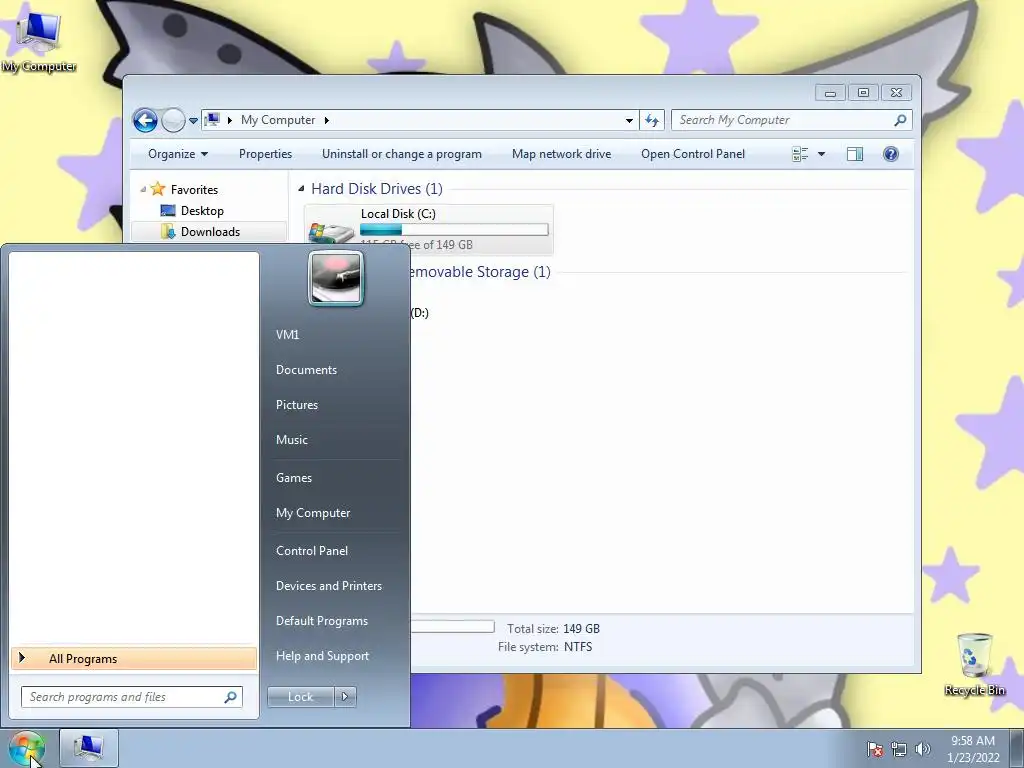Click the search magnifier in Explorer
The width and height of the screenshot is (1024, 768).
click(900, 120)
